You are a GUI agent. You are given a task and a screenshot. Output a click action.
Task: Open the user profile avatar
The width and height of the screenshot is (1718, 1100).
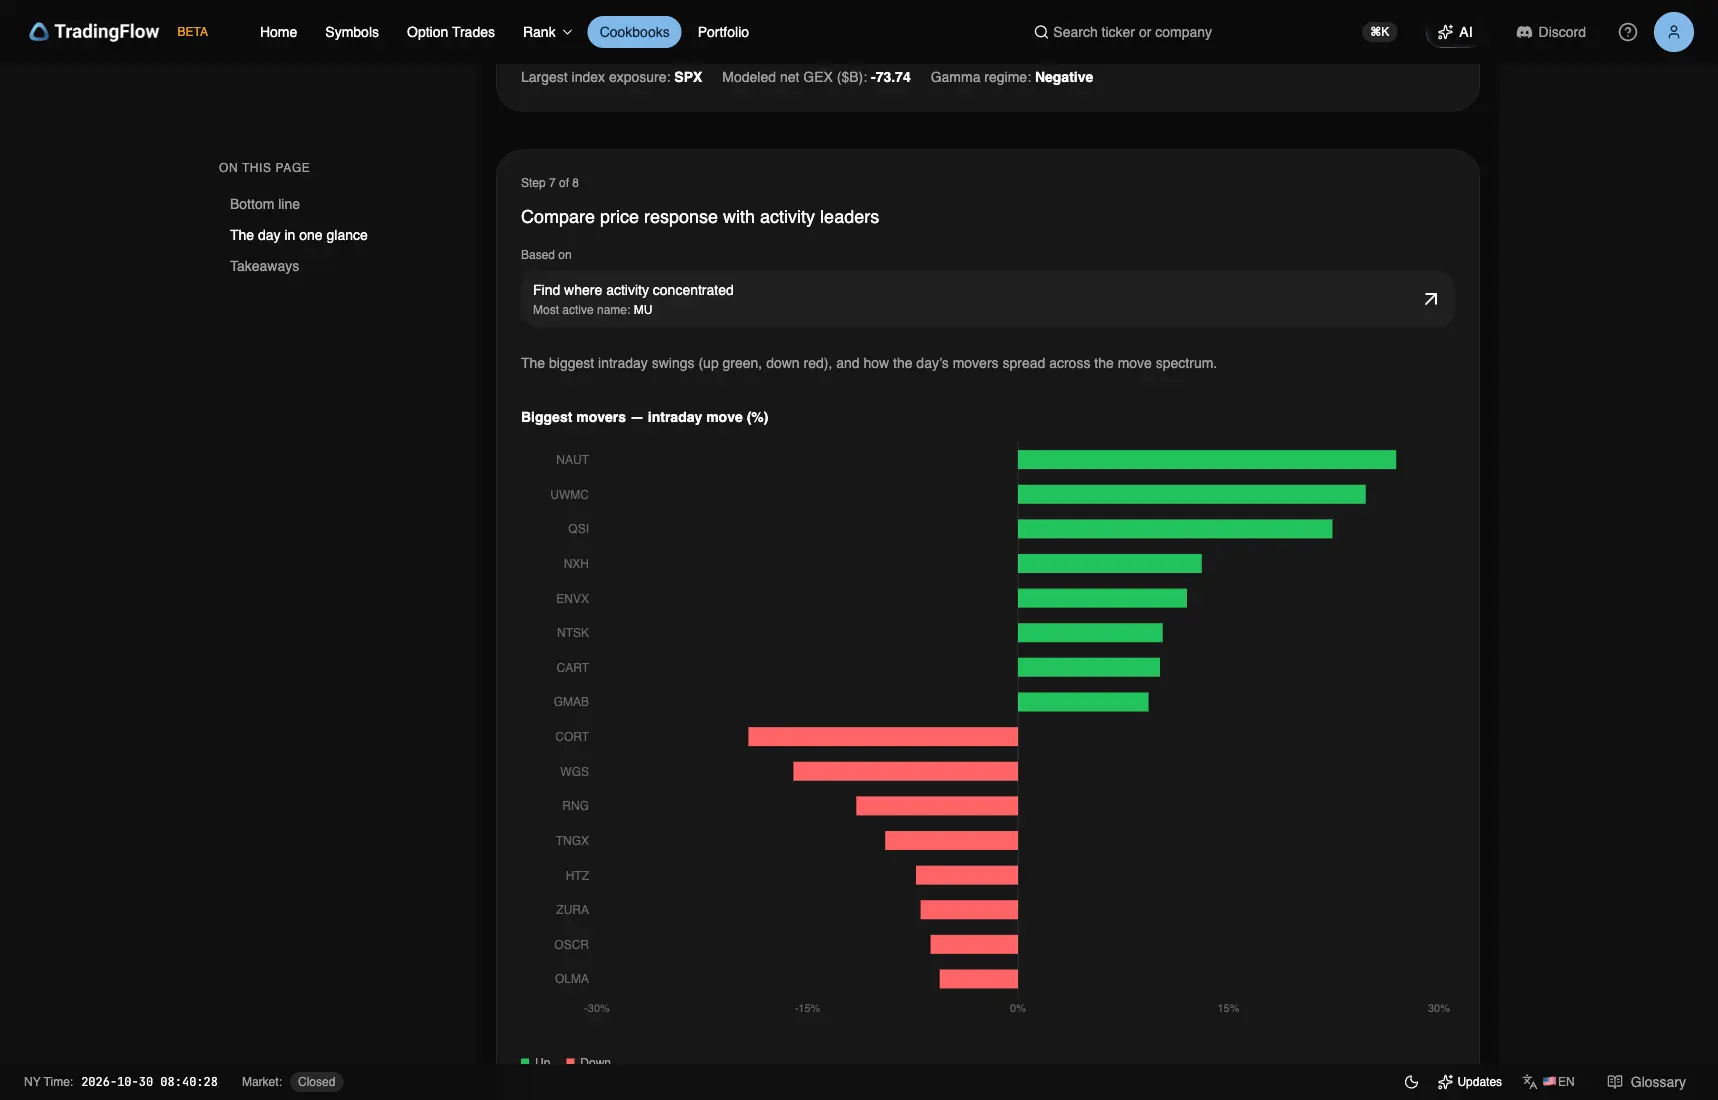(1673, 32)
